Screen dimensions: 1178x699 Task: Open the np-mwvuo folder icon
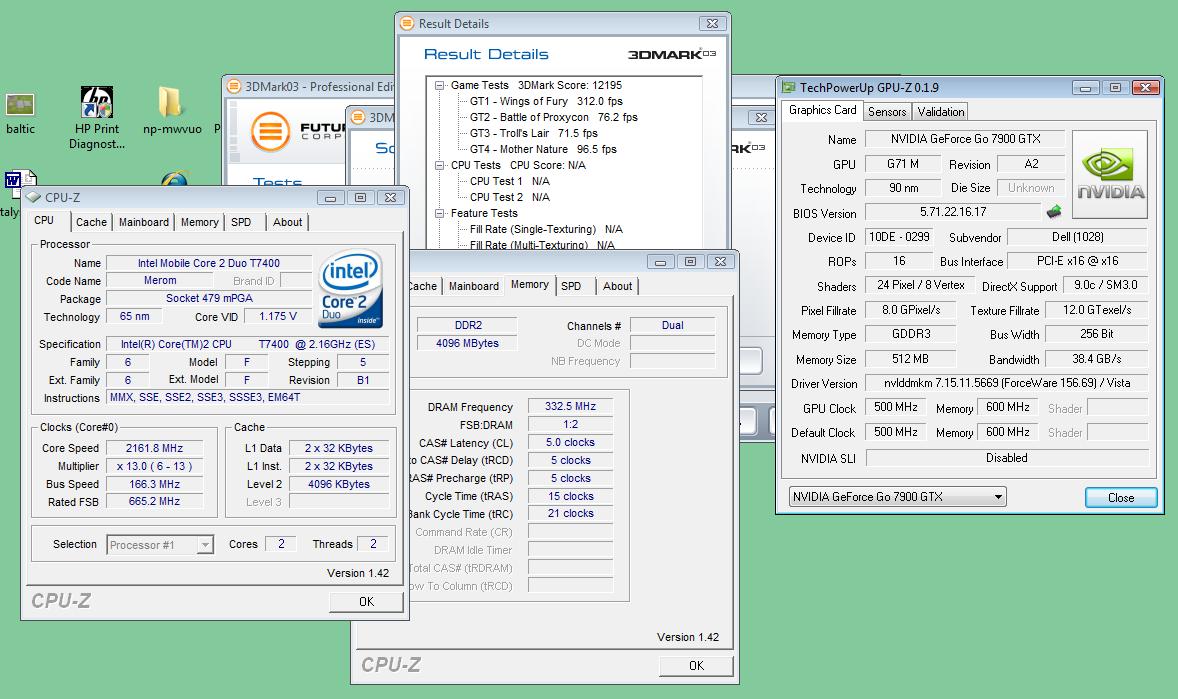coord(171,101)
